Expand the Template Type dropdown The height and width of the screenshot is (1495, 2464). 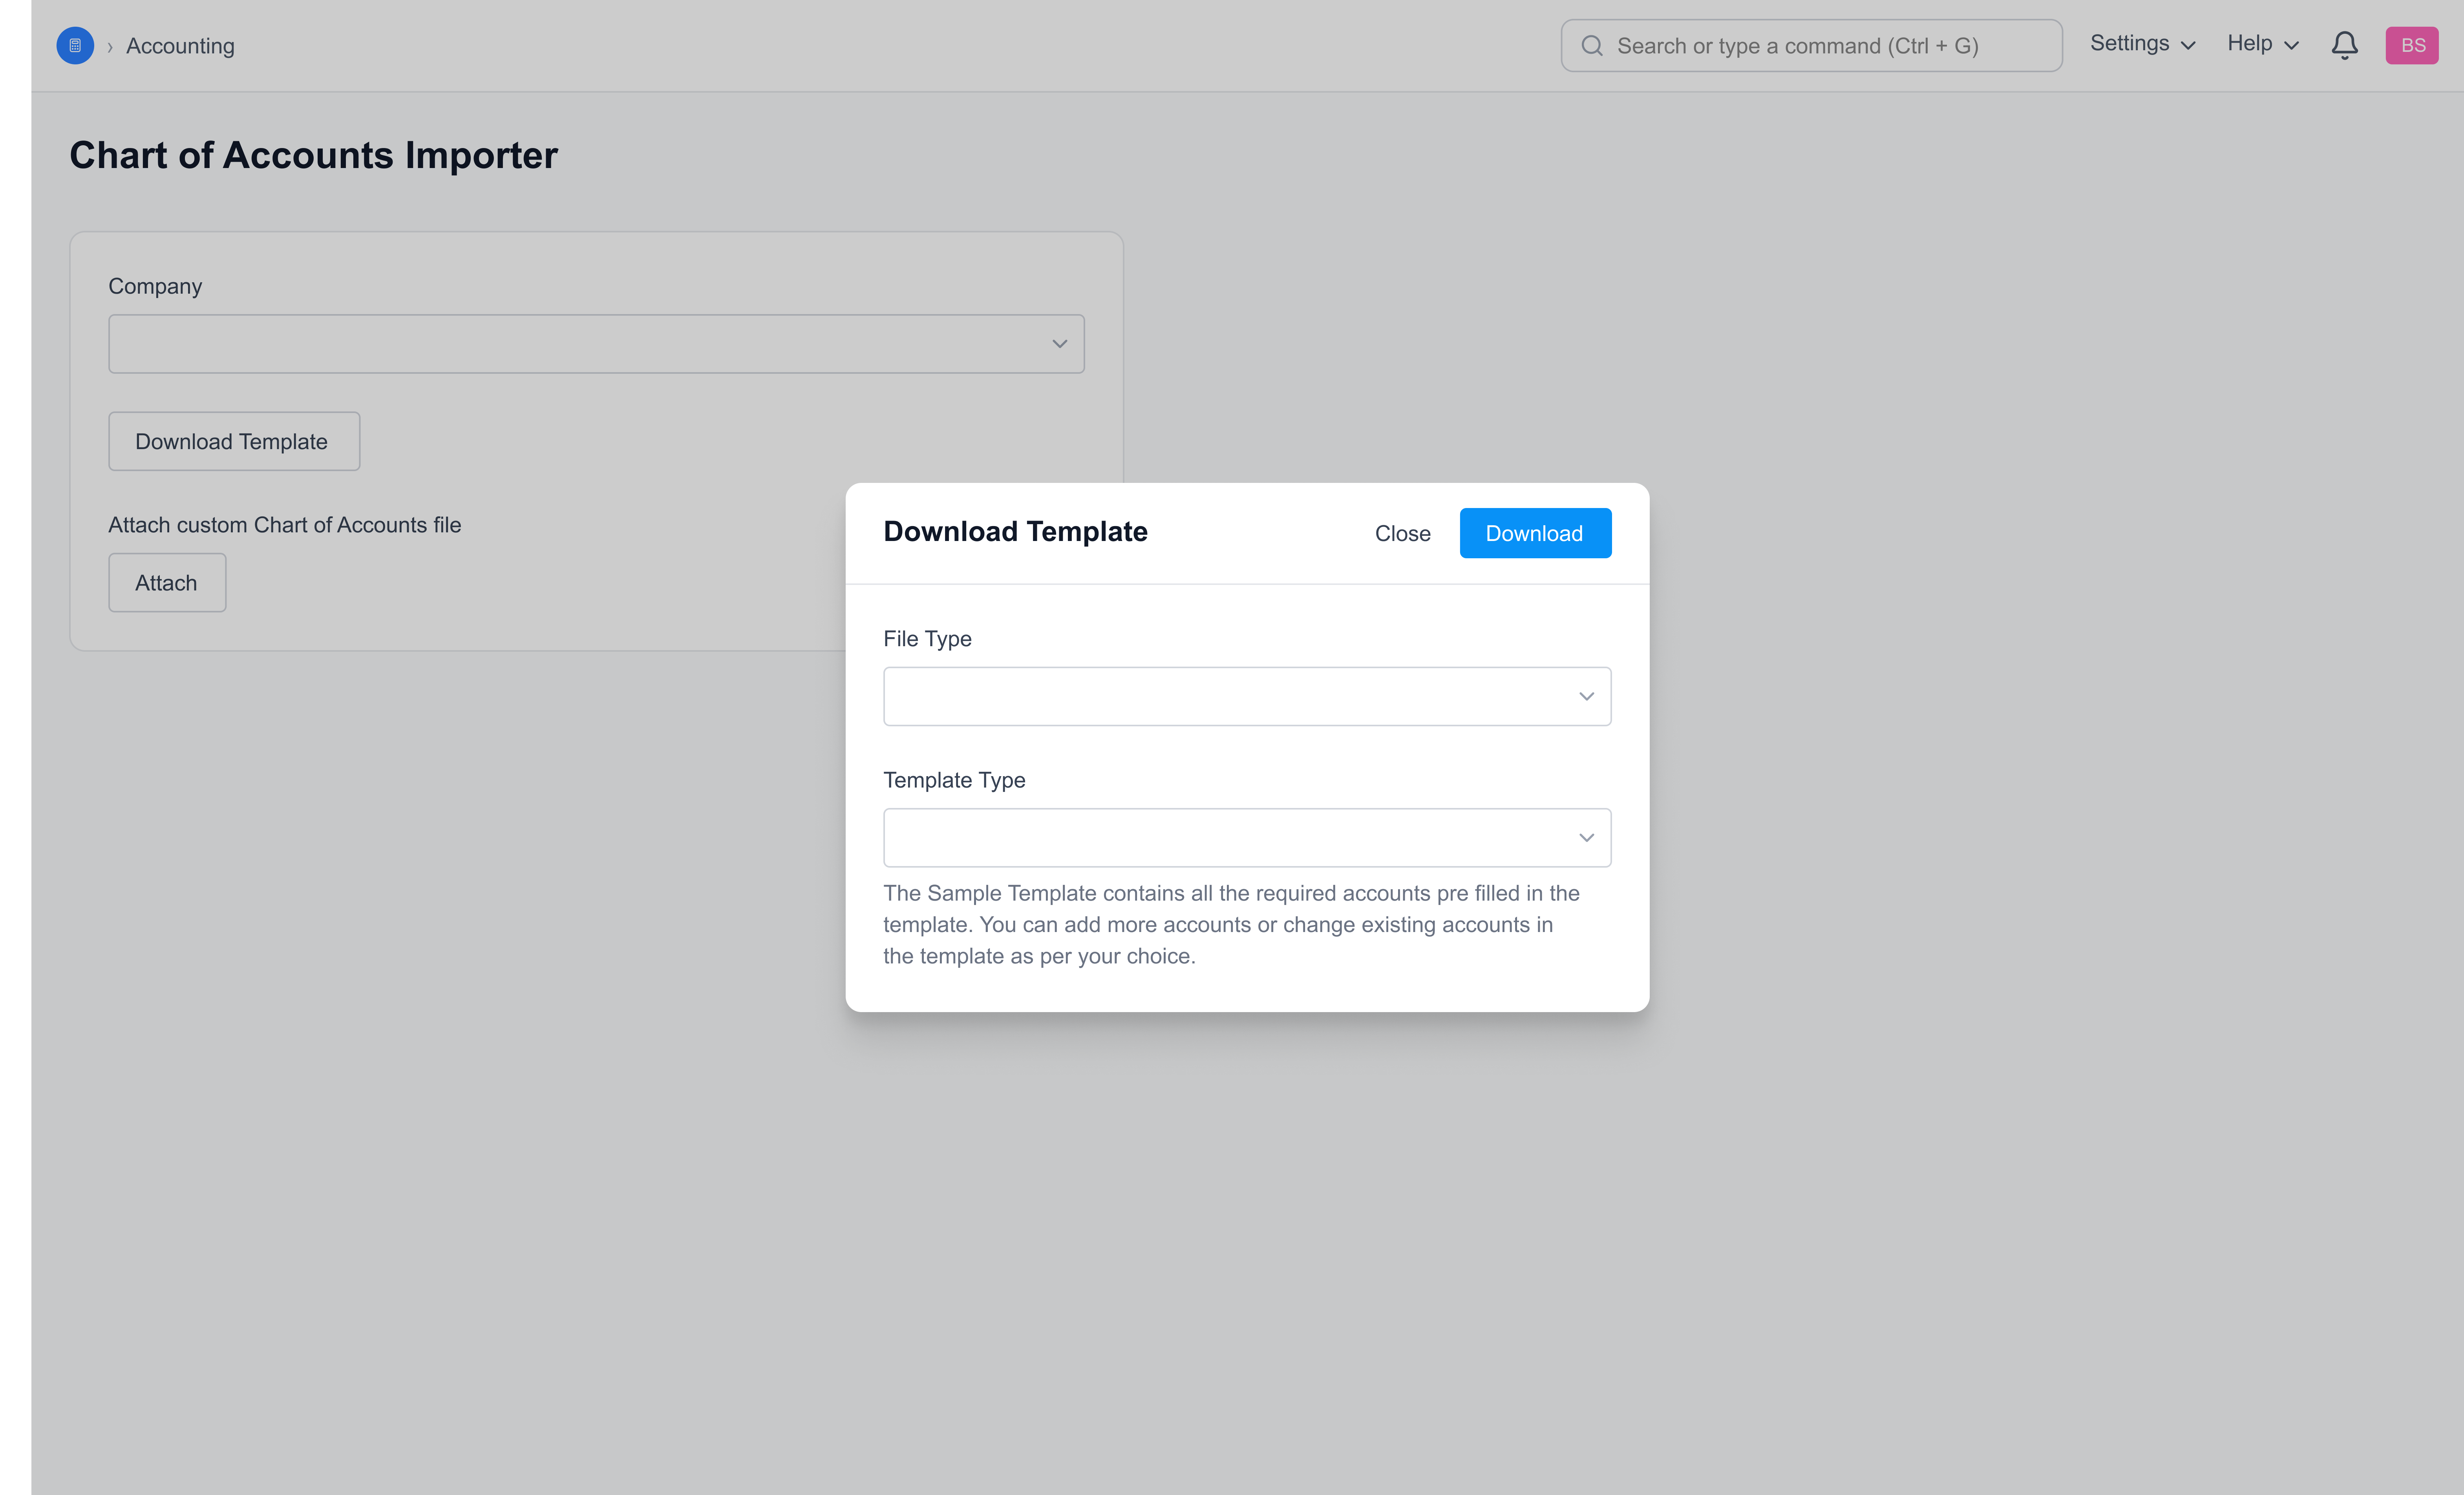1246,838
